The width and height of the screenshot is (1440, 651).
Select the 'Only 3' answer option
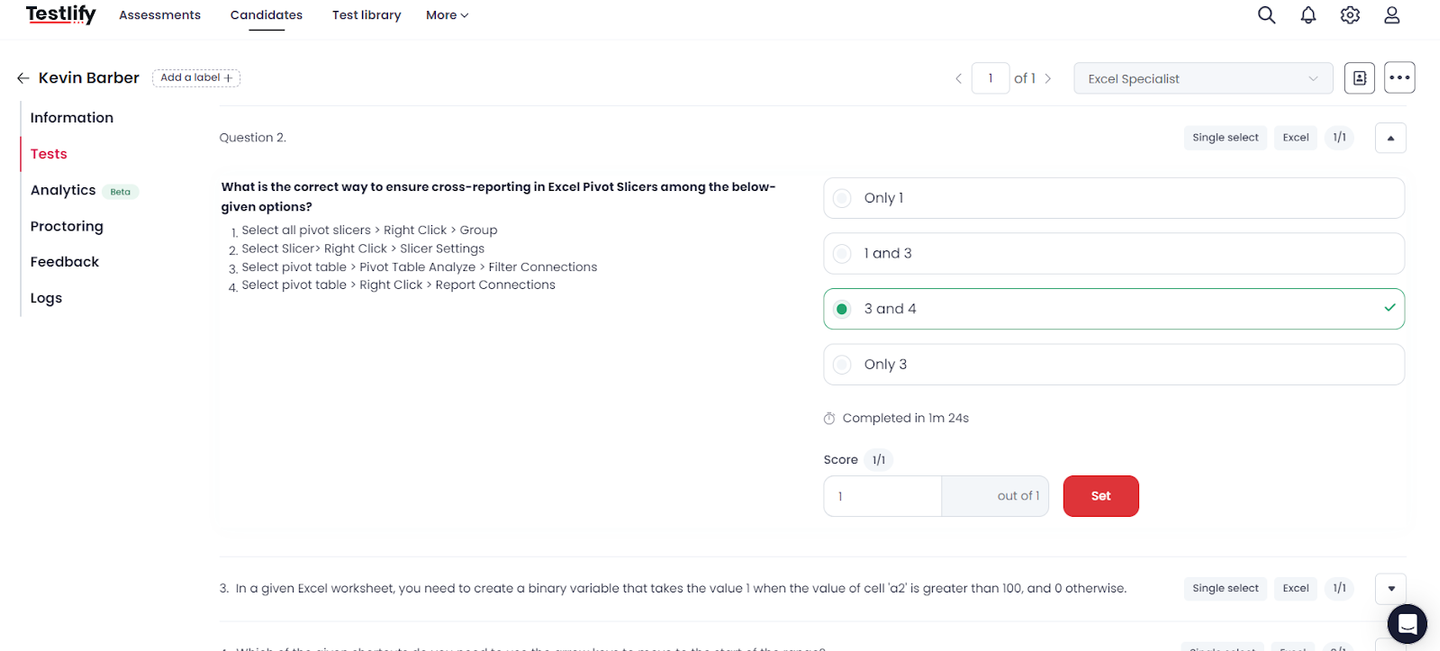click(1114, 364)
